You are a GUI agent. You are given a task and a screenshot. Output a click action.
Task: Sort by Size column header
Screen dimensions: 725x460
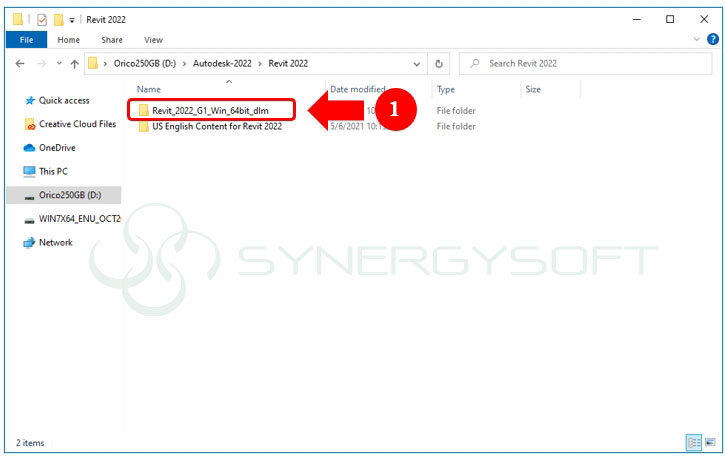(533, 89)
